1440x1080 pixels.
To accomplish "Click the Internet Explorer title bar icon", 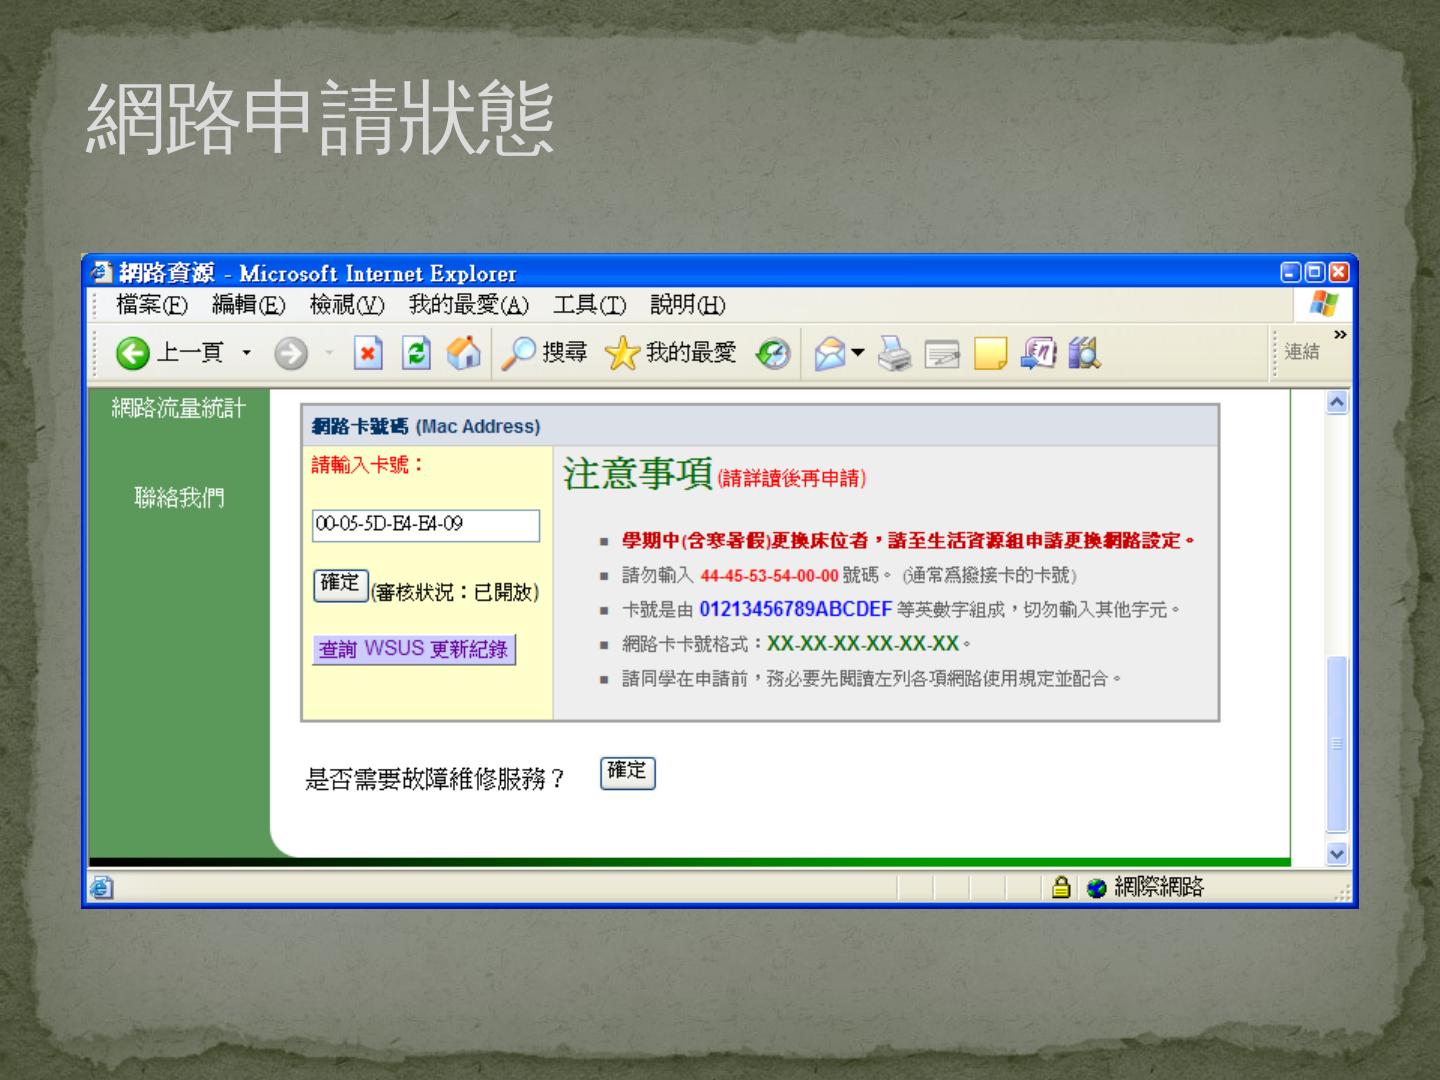I will (x=101, y=272).
